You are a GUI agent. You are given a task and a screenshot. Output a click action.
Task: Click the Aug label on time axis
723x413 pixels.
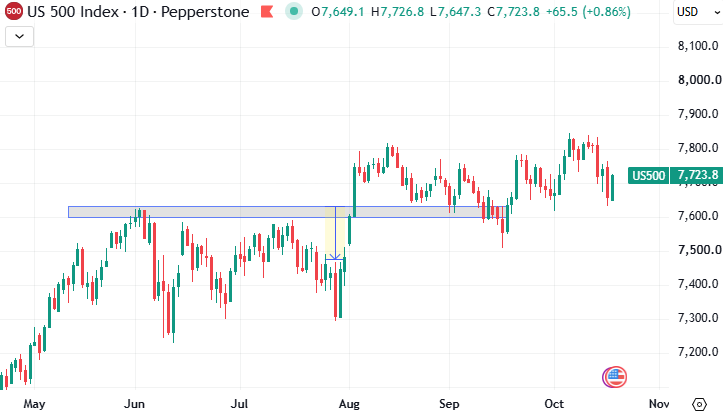(349, 404)
